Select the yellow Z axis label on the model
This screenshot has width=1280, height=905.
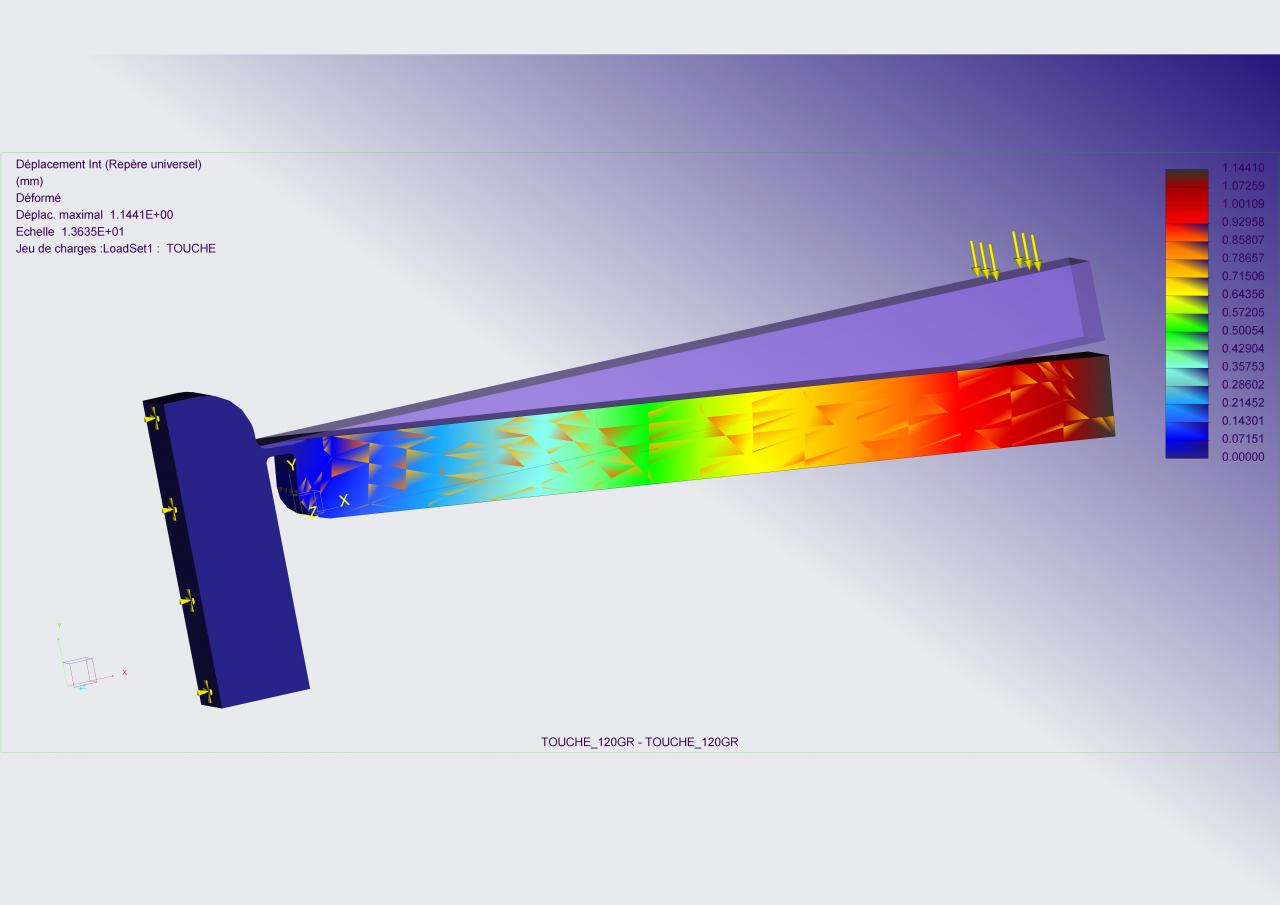pos(313,512)
